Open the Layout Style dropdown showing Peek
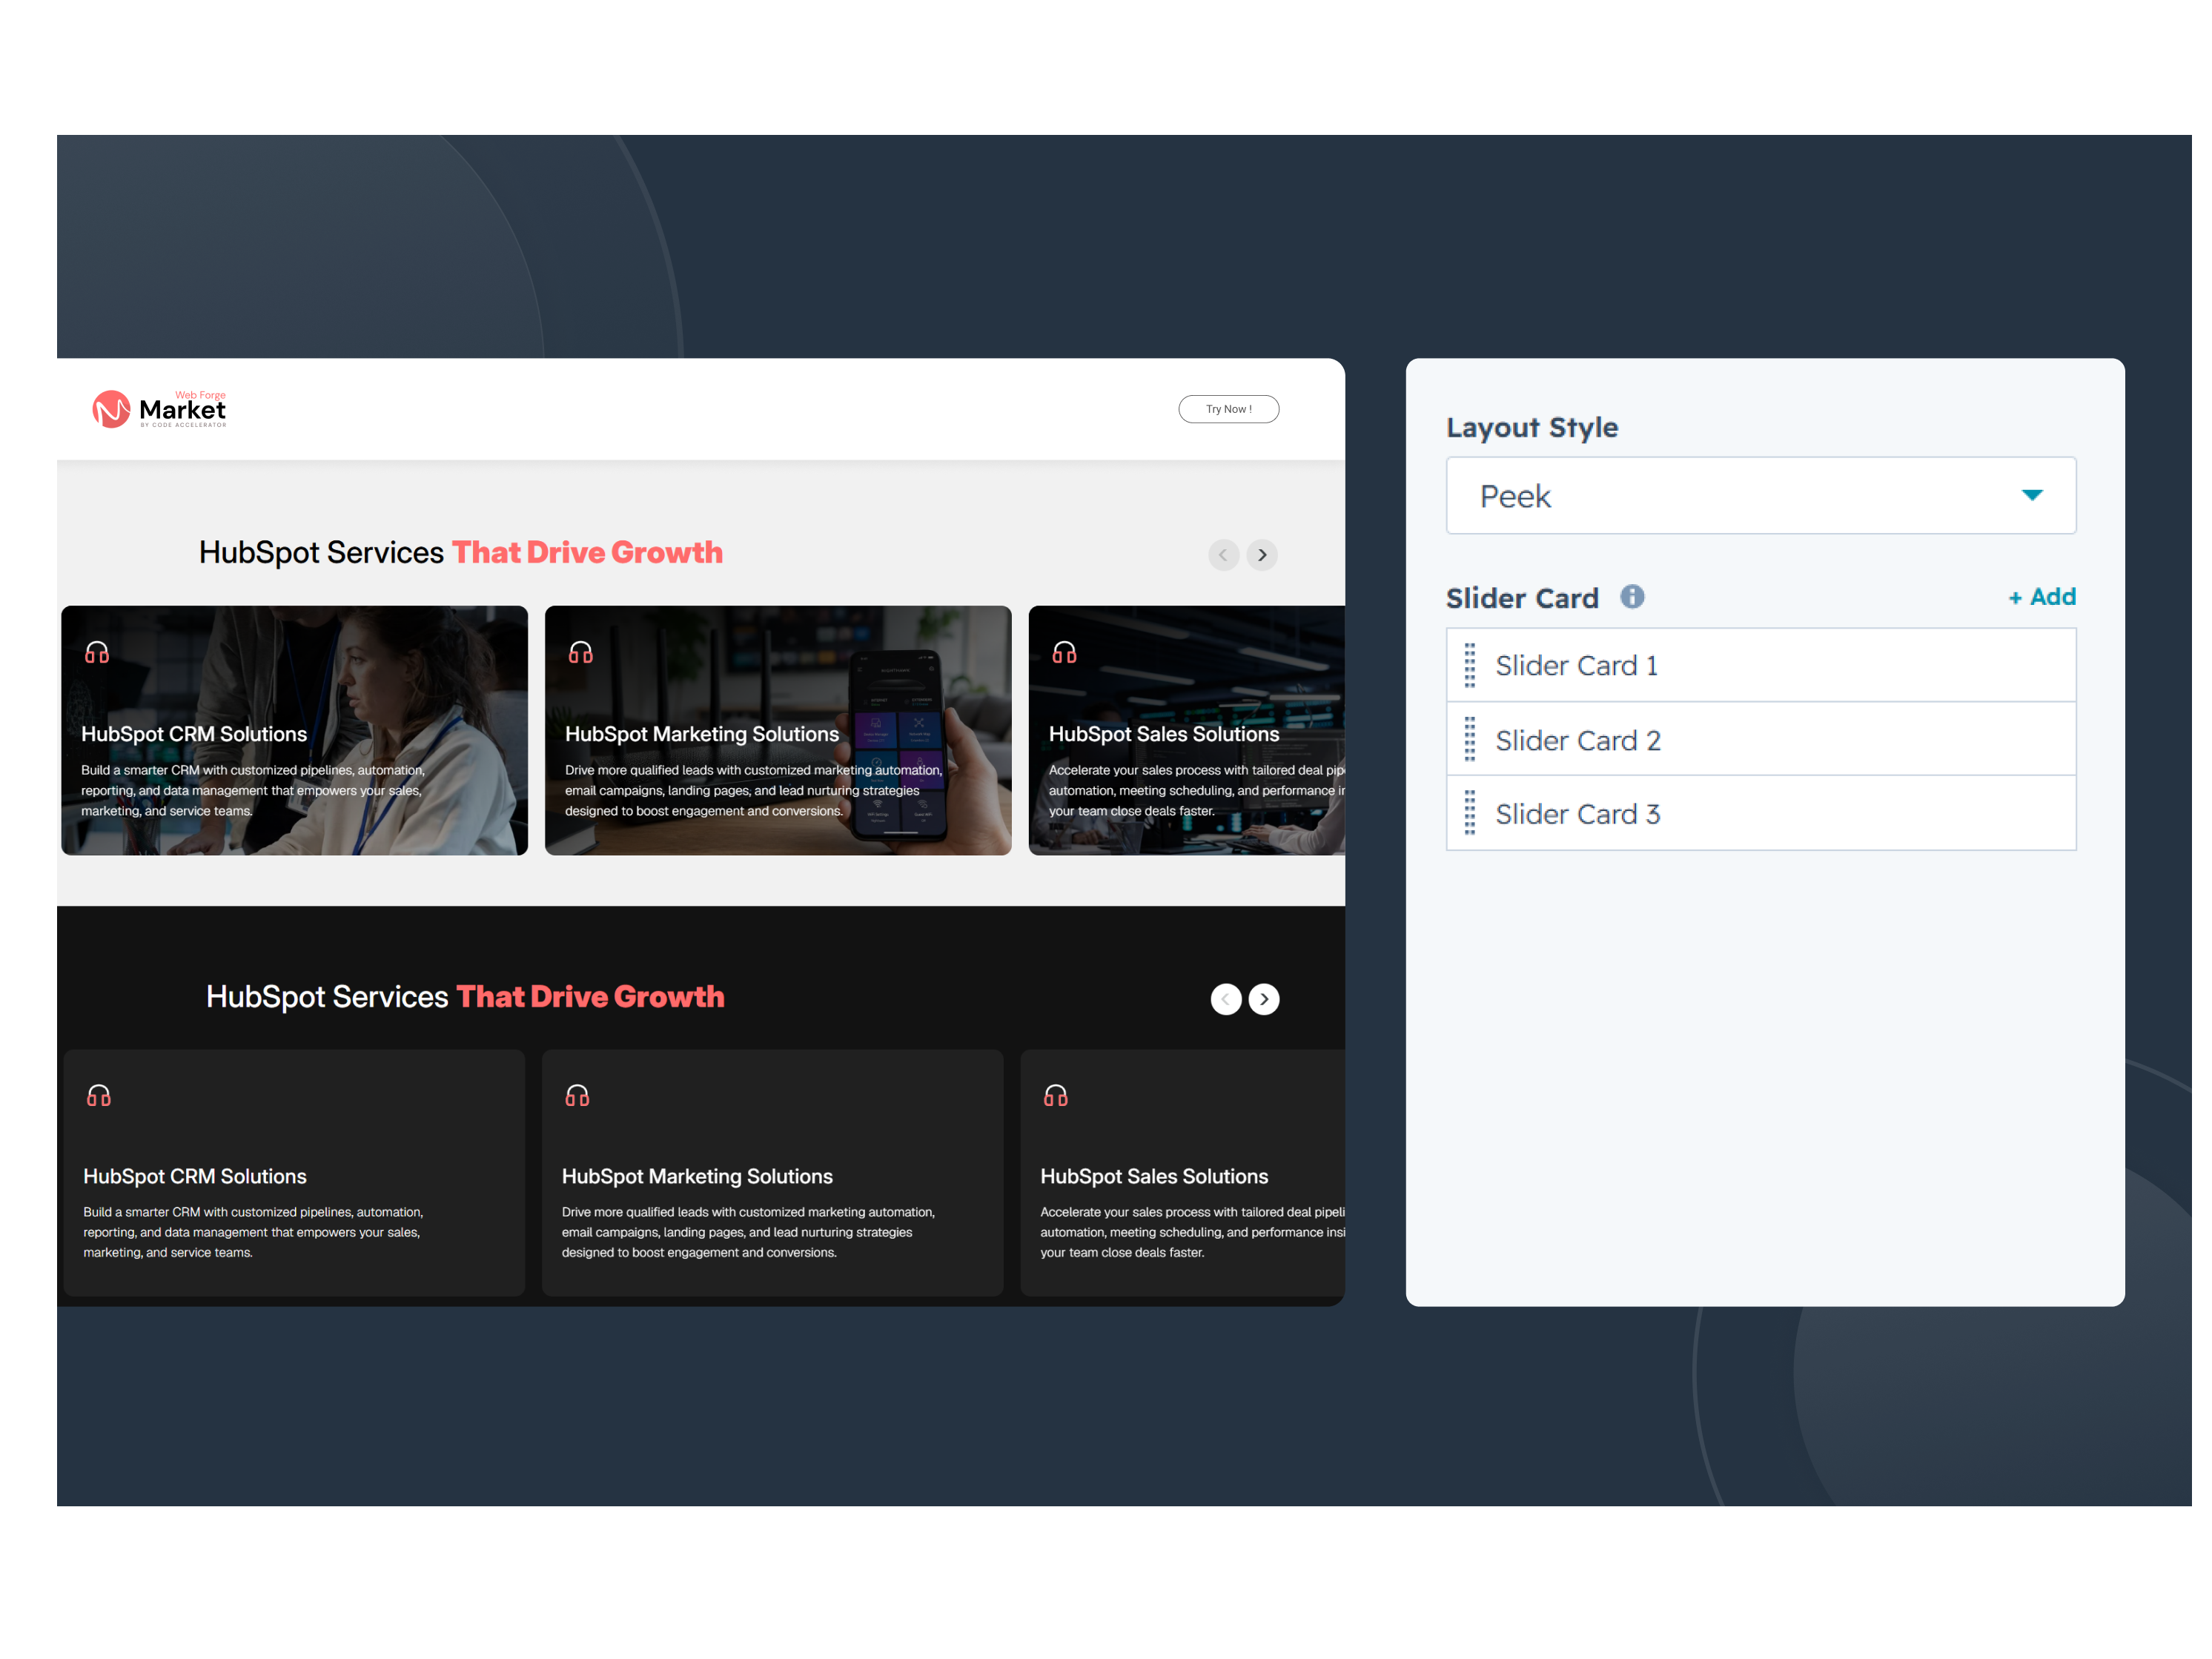Image resolution: width=2212 pixels, height=1659 pixels. [x=1761, y=496]
